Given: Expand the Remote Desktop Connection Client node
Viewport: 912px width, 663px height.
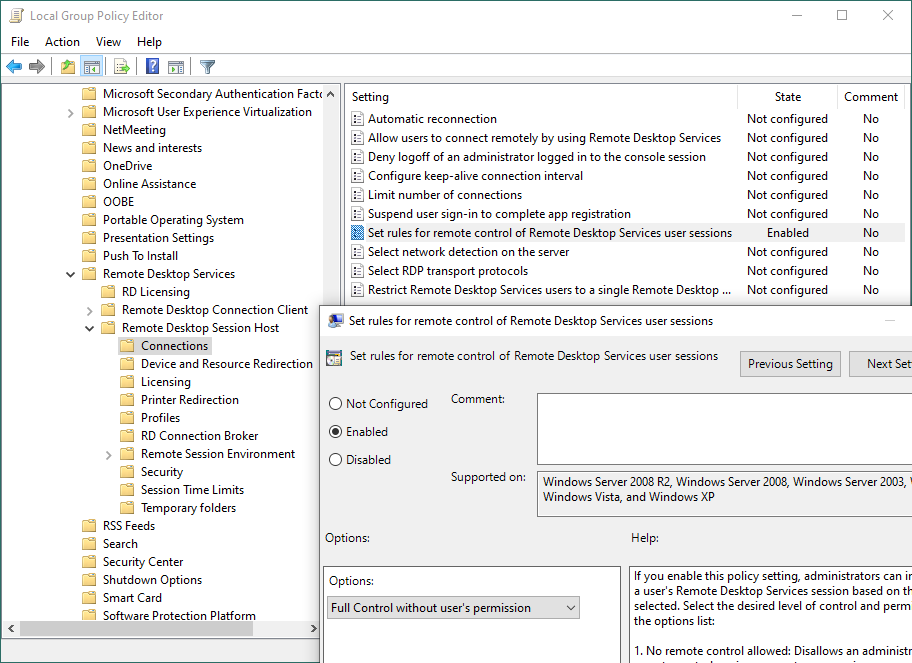Looking at the screenshot, I should pos(90,311).
